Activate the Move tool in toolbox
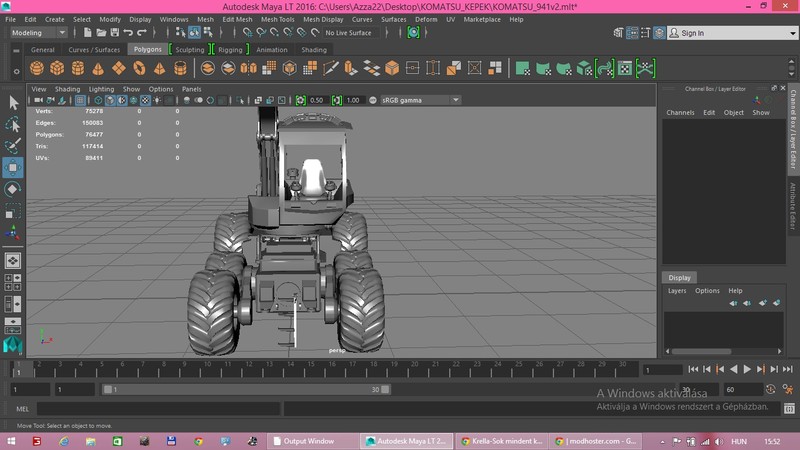 coord(13,167)
